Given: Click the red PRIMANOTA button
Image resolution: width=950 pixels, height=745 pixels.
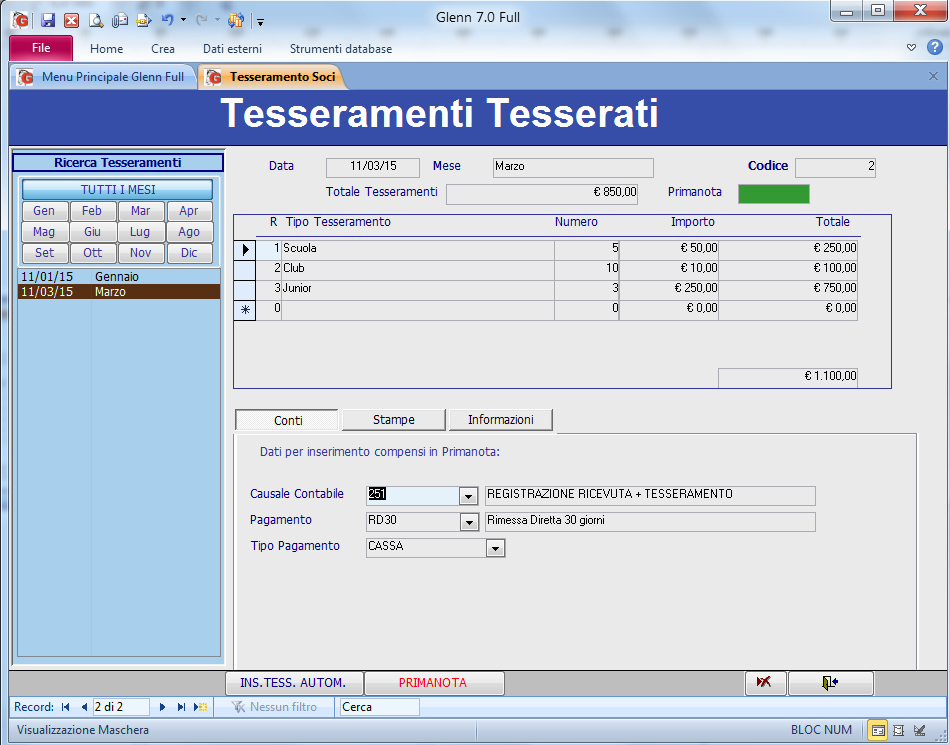Looking at the screenshot, I should pos(434,683).
